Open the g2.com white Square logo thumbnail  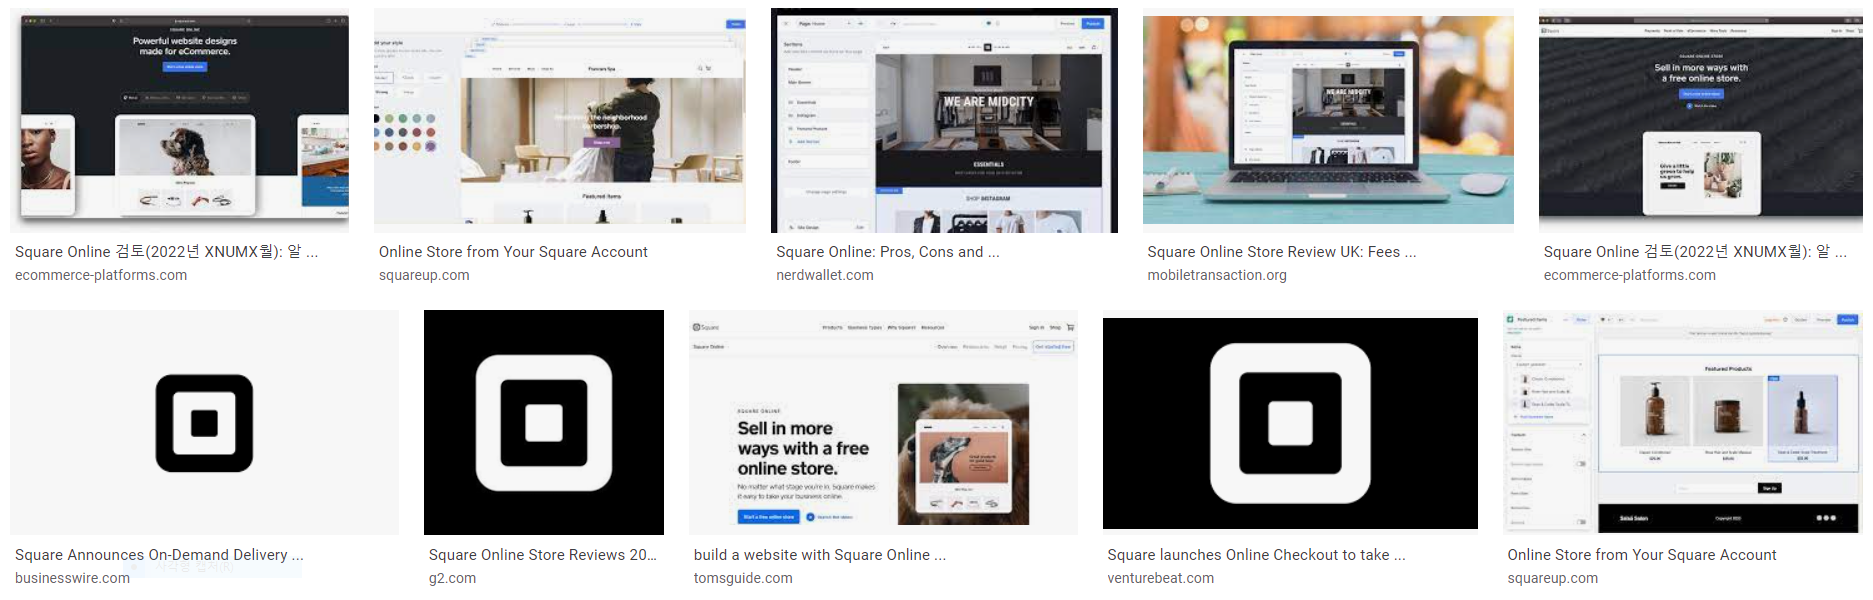tap(544, 422)
